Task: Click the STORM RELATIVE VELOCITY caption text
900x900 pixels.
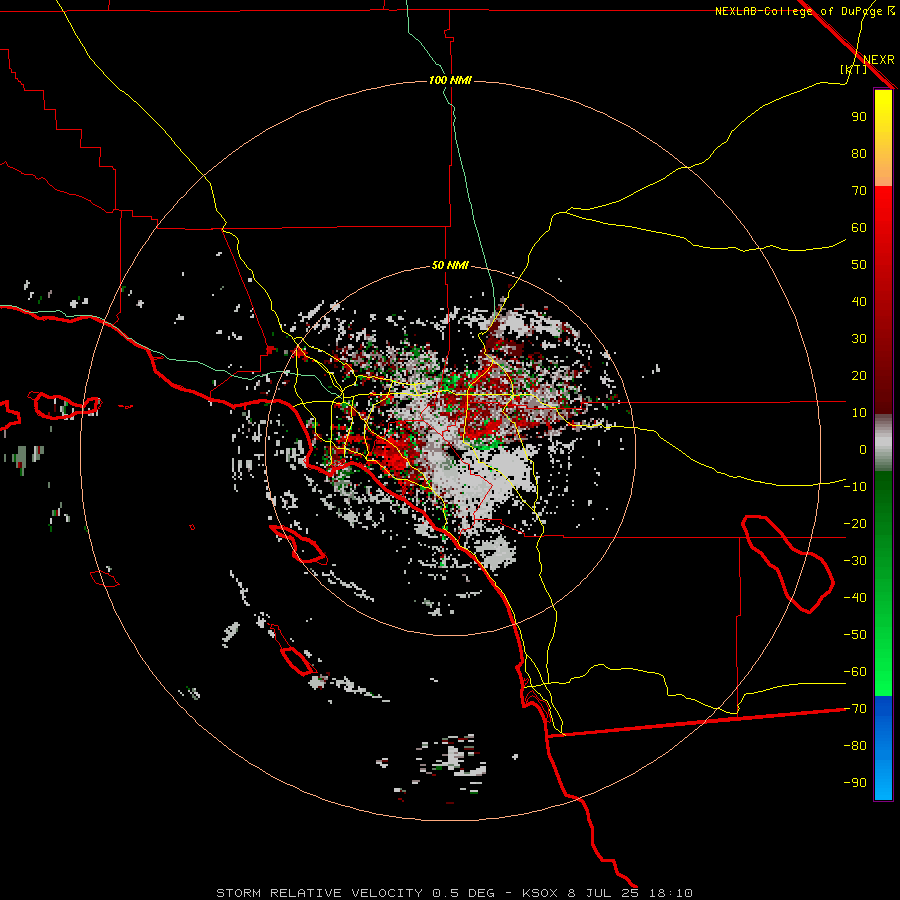Action: click(322, 893)
